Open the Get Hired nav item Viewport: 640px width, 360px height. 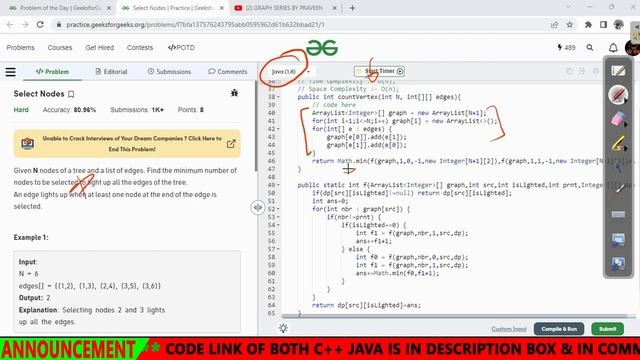100,48
